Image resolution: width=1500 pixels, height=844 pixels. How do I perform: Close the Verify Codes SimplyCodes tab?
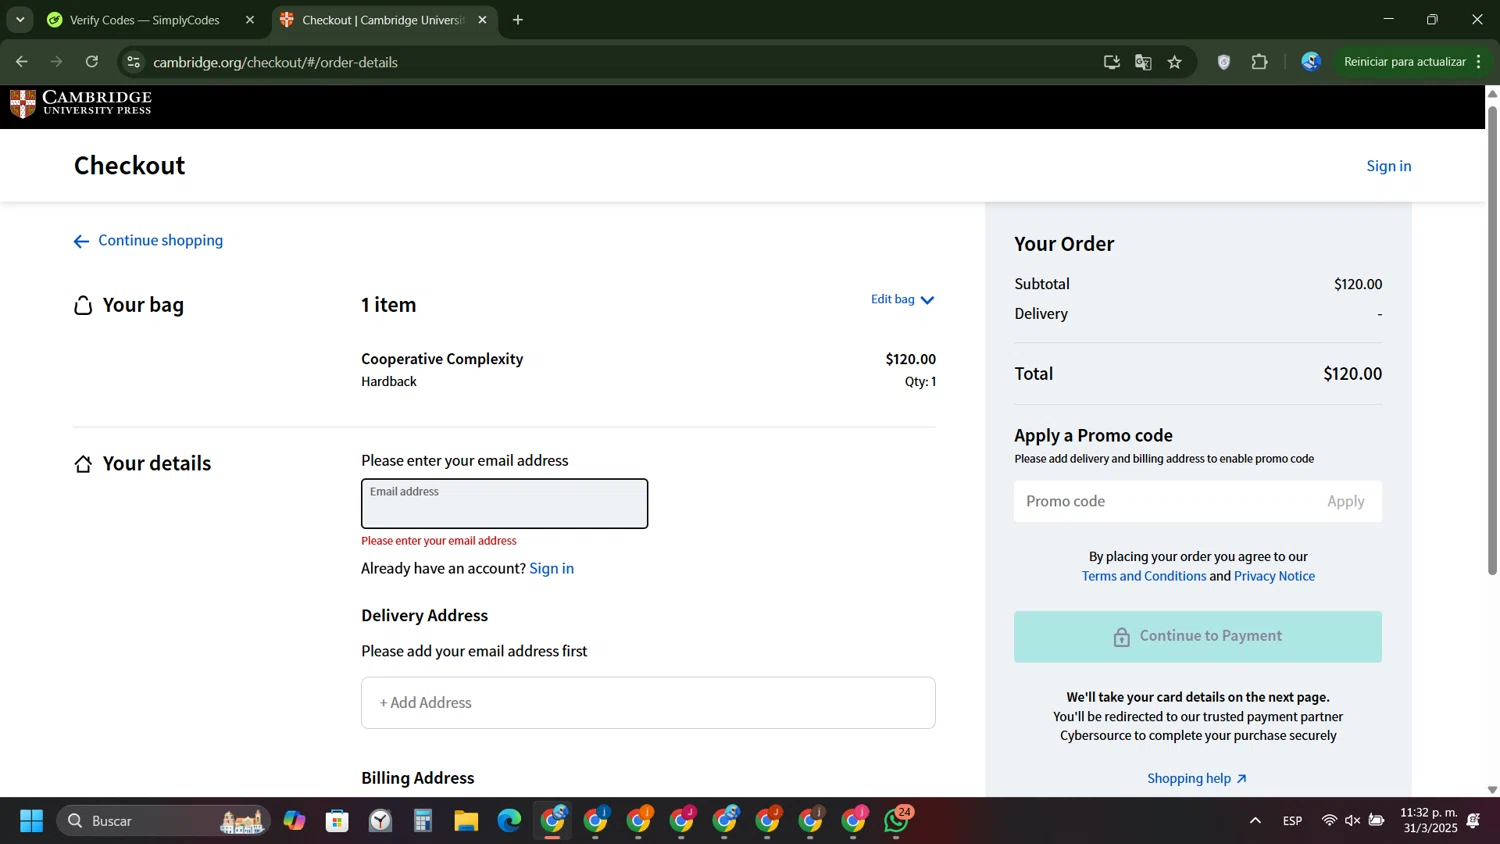click(250, 20)
